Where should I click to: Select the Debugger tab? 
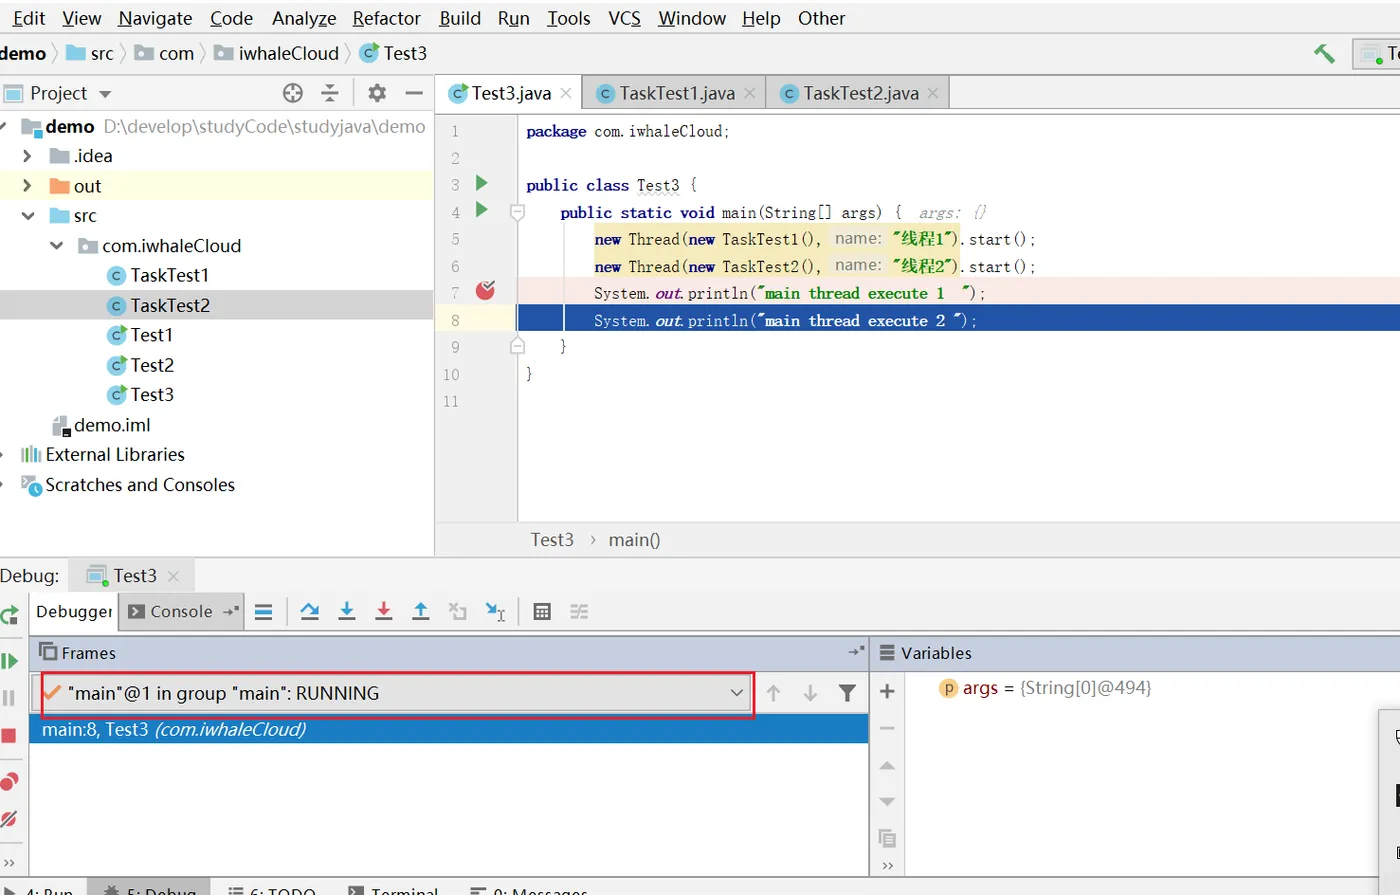coord(74,611)
